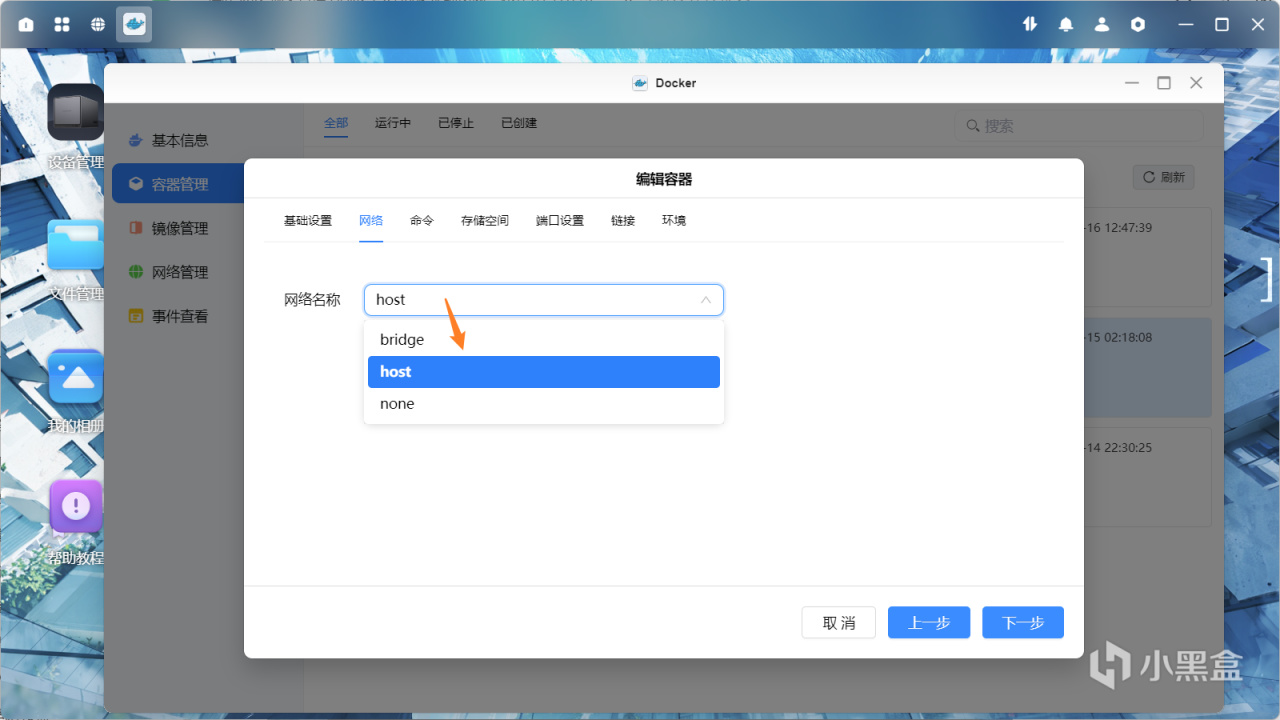The height and width of the screenshot is (720, 1280).
Task: Choose bridge from the network list
Action: click(x=544, y=340)
